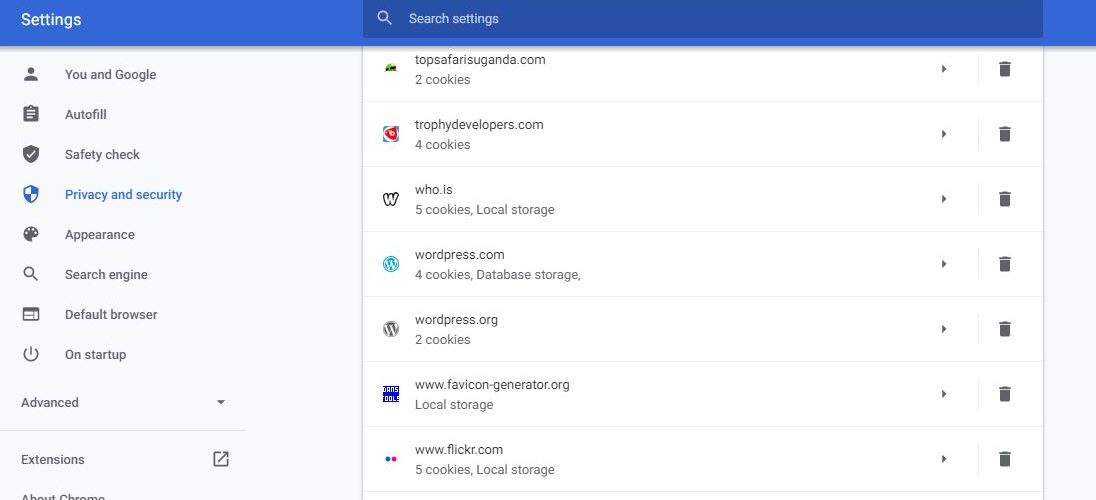Expand who.is cookie details arrow
The image size is (1096, 500).
[944, 199]
